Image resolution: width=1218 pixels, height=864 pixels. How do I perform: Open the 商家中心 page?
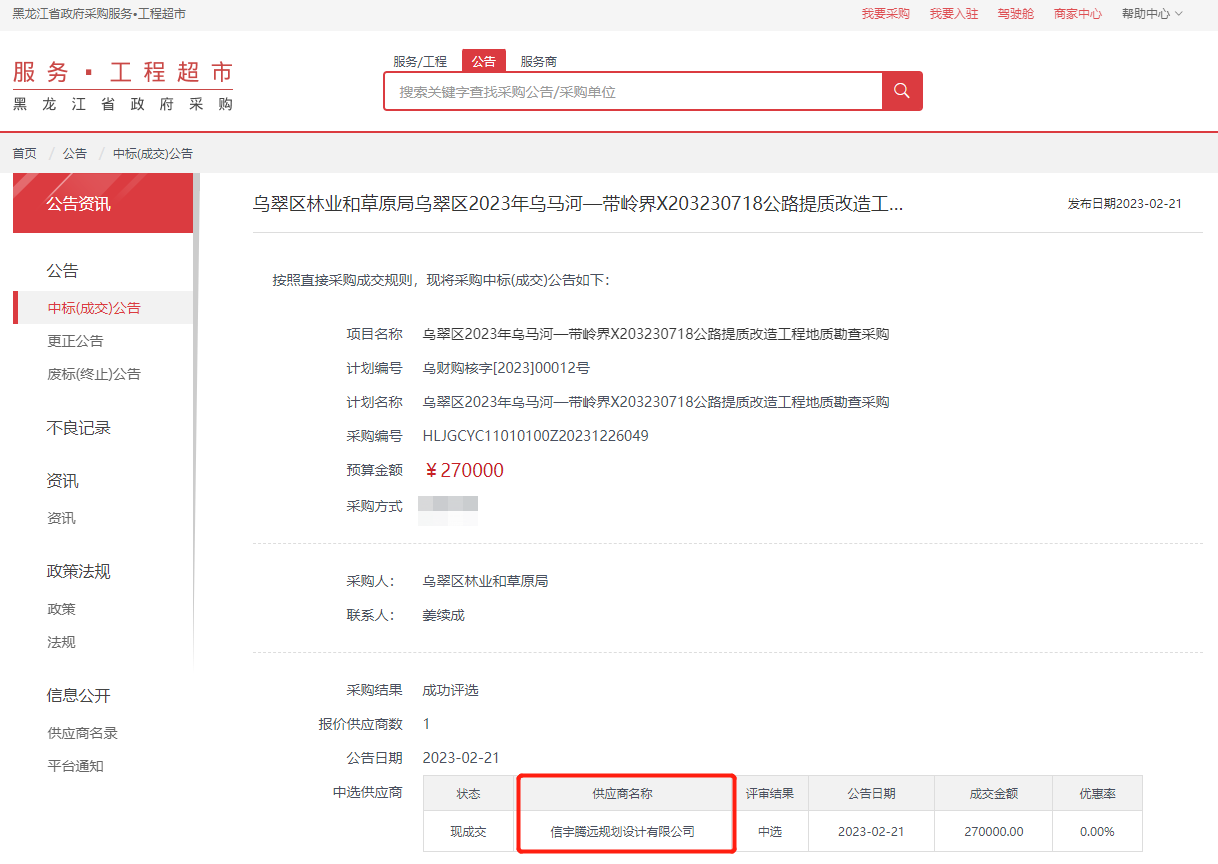[x=1077, y=14]
